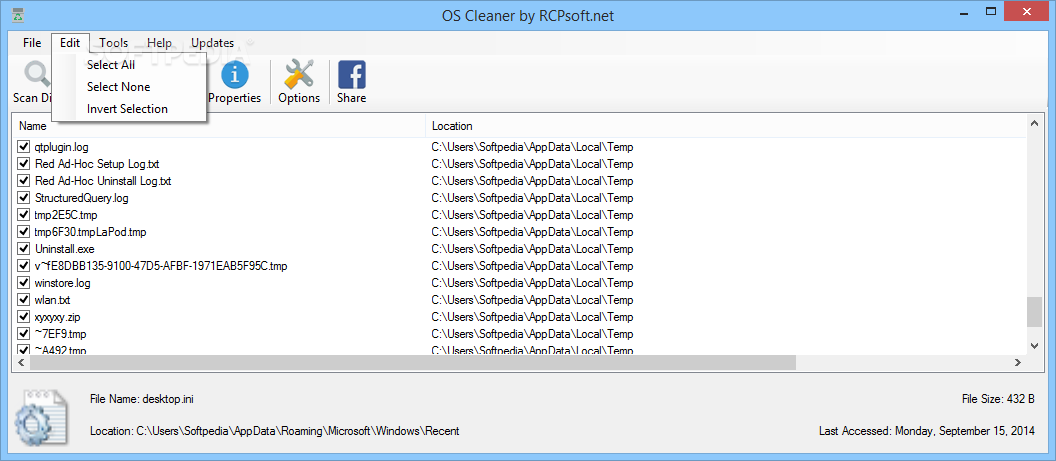Click the vertical scrollbar up arrow
Viewport: 1056px width, 461px height.
point(1034,122)
